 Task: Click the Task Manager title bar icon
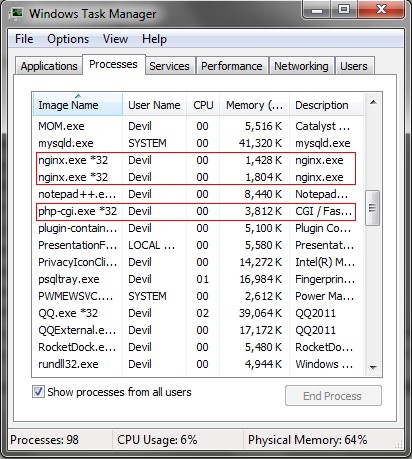pos(16,14)
